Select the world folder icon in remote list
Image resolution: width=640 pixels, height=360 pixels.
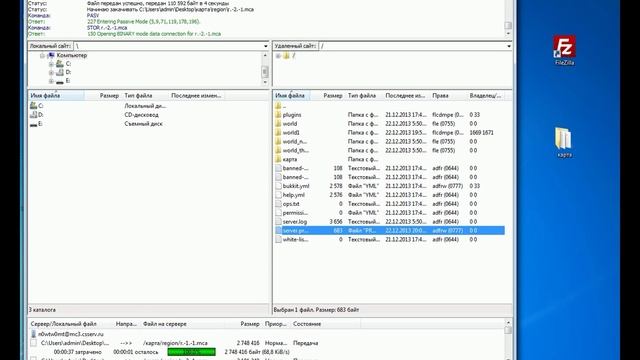278,124
